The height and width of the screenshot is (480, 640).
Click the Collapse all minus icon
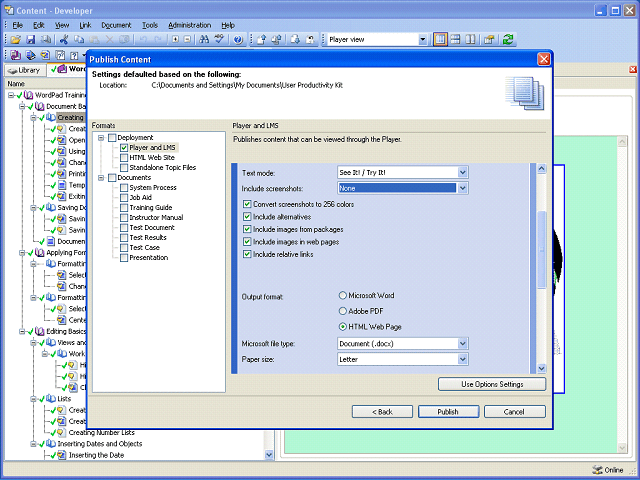[187, 40]
